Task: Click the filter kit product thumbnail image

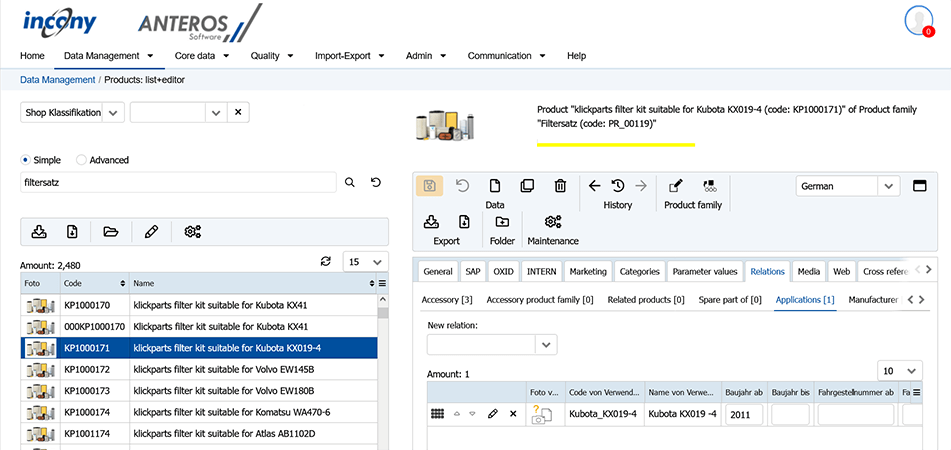Action: [445, 124]
